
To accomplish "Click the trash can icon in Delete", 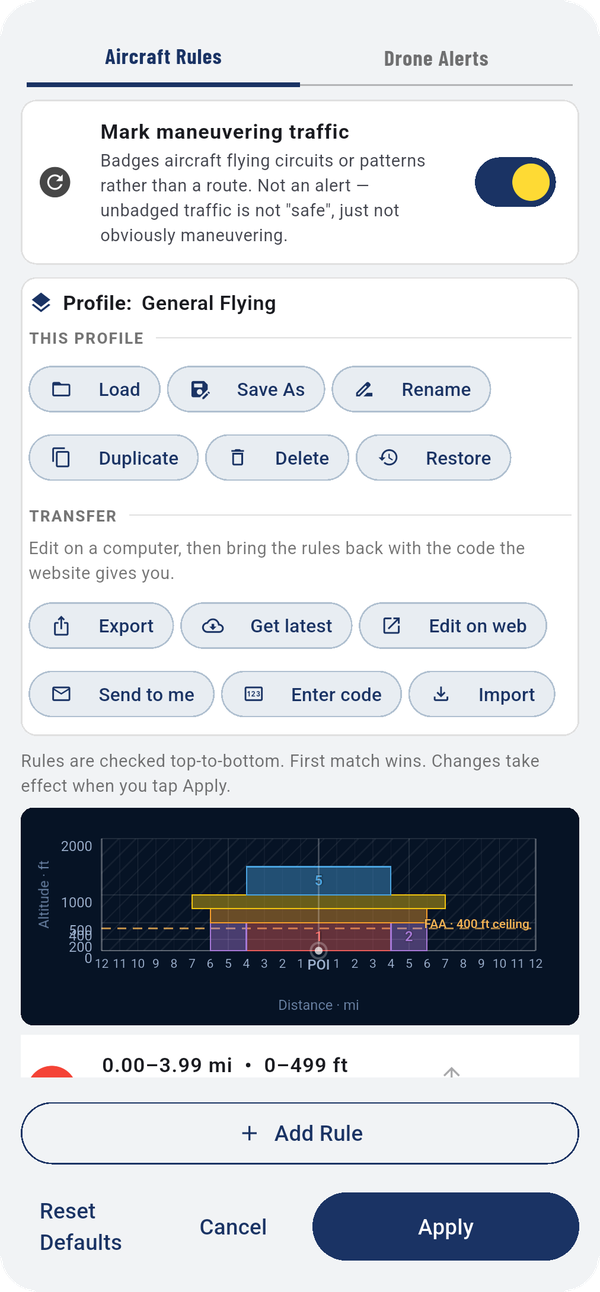I will click(x=237, y=458).
